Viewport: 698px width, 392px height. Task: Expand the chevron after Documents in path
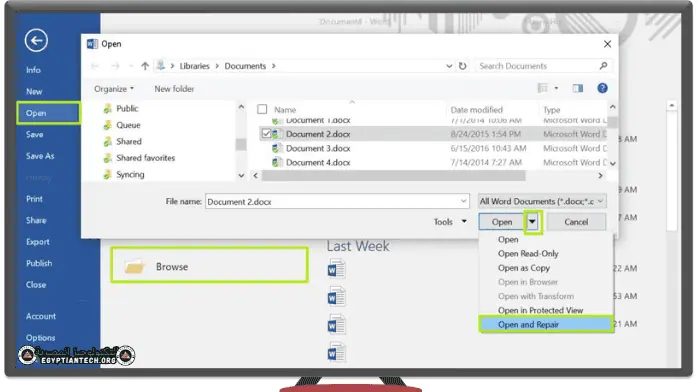tap(274, 66)
